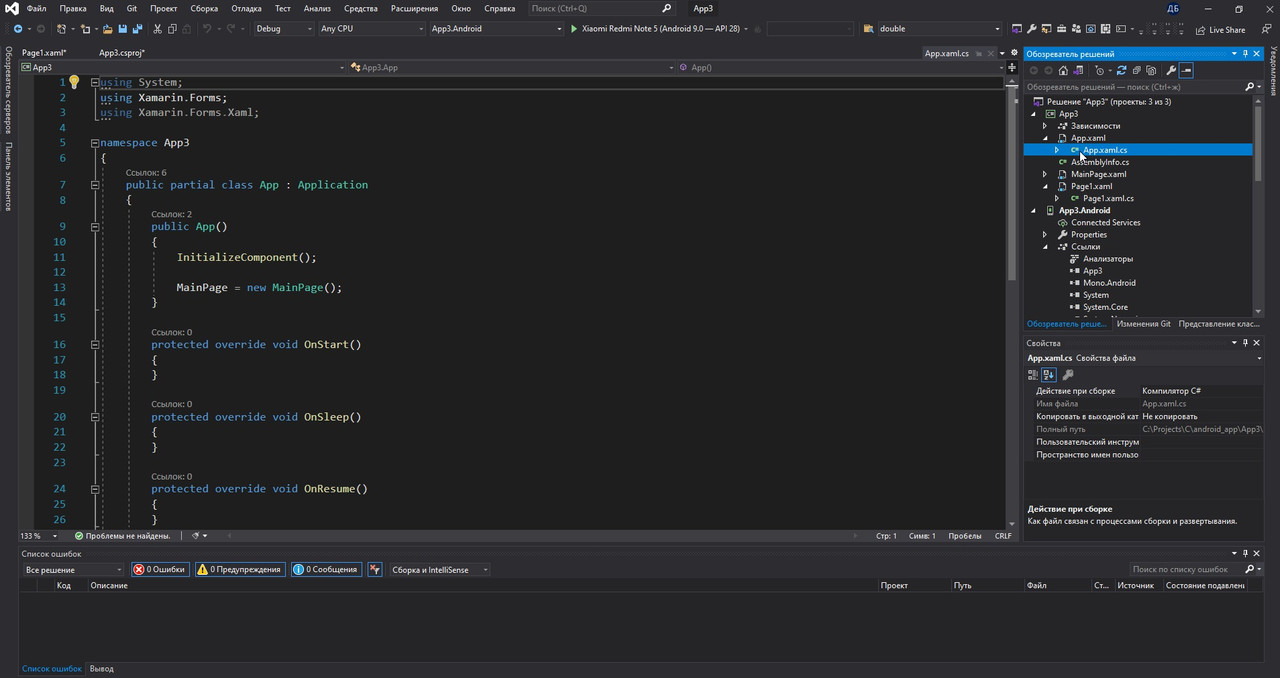Expand the MainPage.xaml node
The height and width of the screenshot is (678, 1280).
(x=1045, y=174)
